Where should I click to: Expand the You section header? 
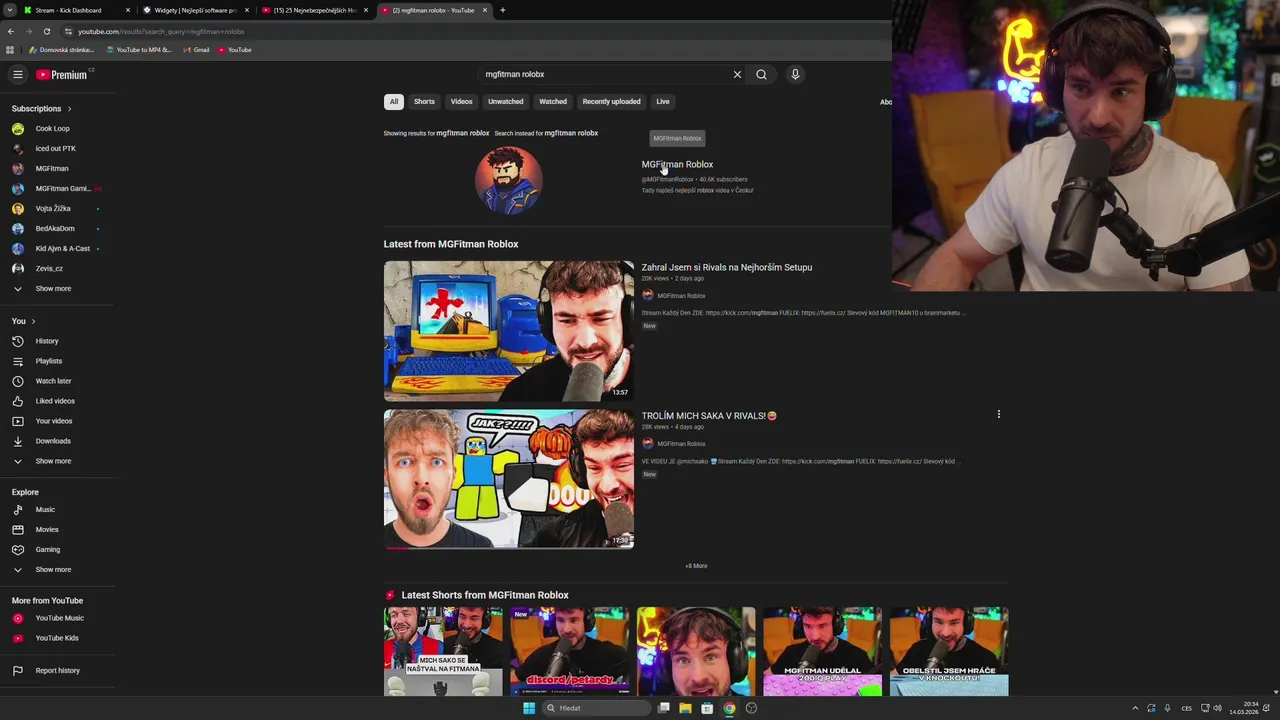(x=23, y=321)
